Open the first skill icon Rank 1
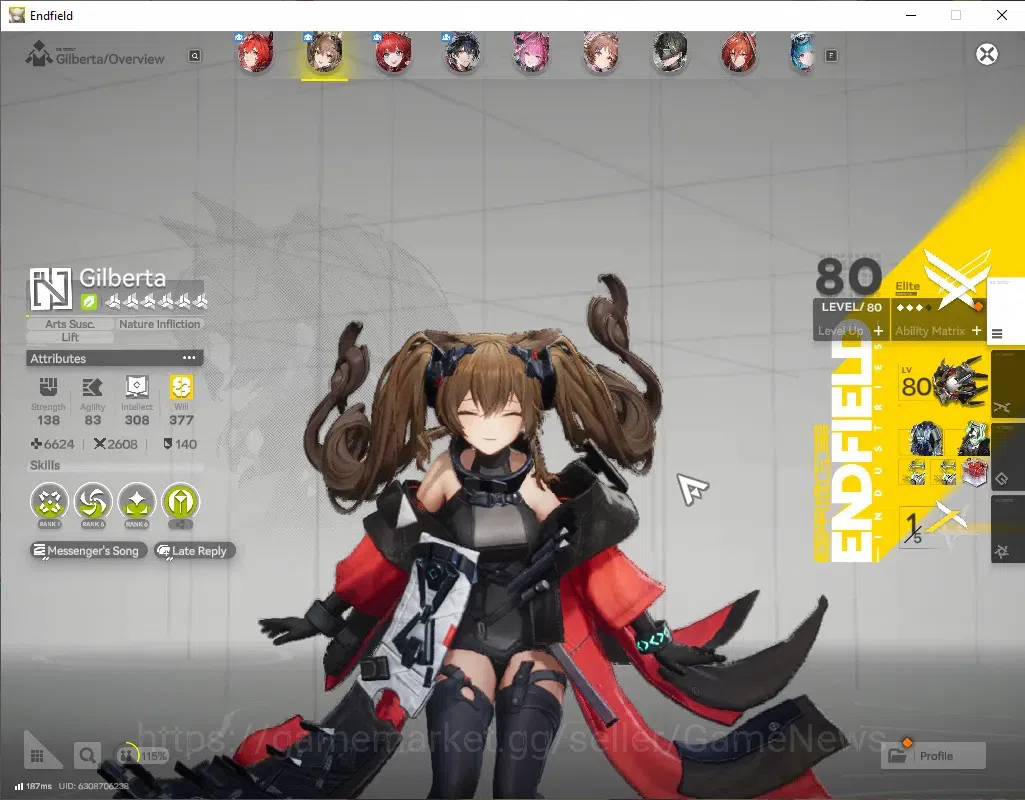Screen dimensions: 1025x800 click(x=49, y=503)
